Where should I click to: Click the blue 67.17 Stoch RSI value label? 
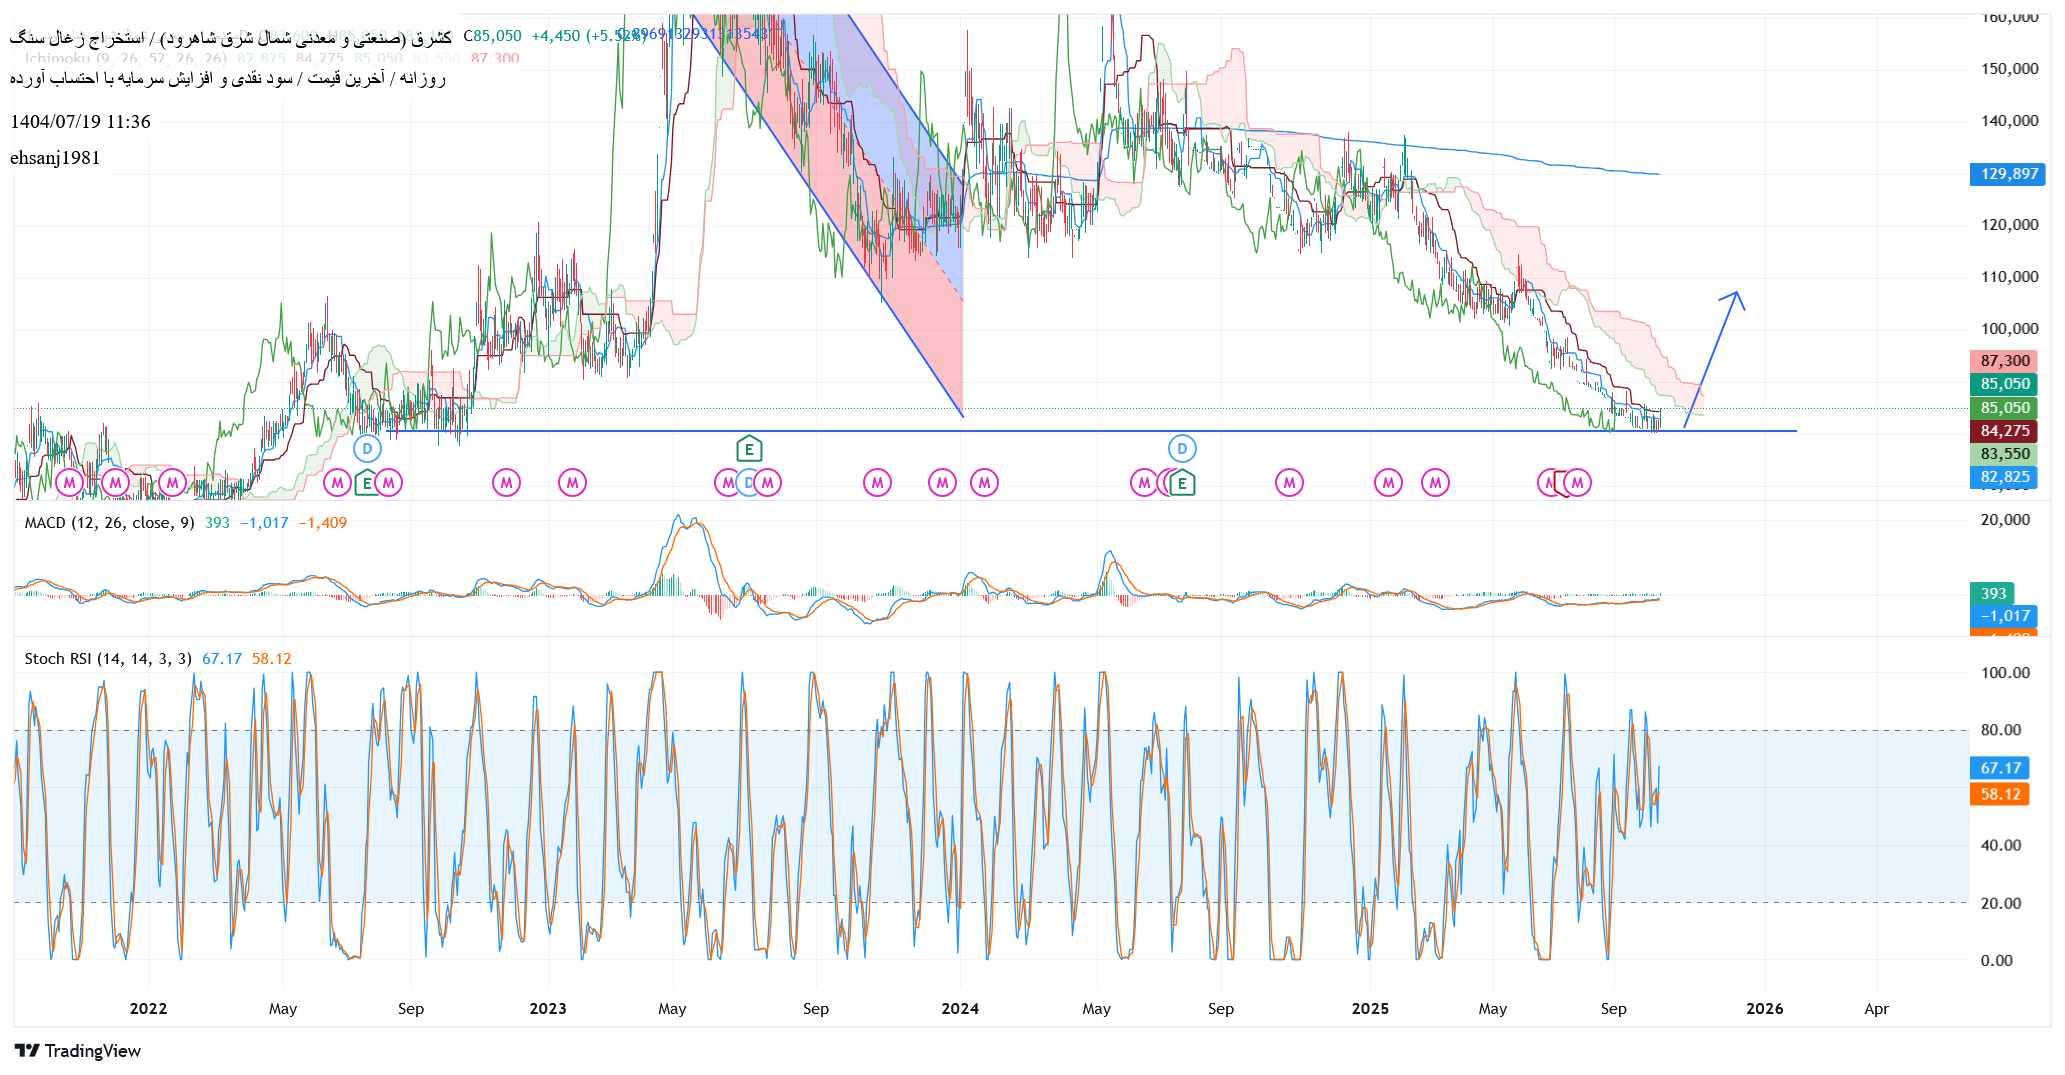coord(2000,768)
